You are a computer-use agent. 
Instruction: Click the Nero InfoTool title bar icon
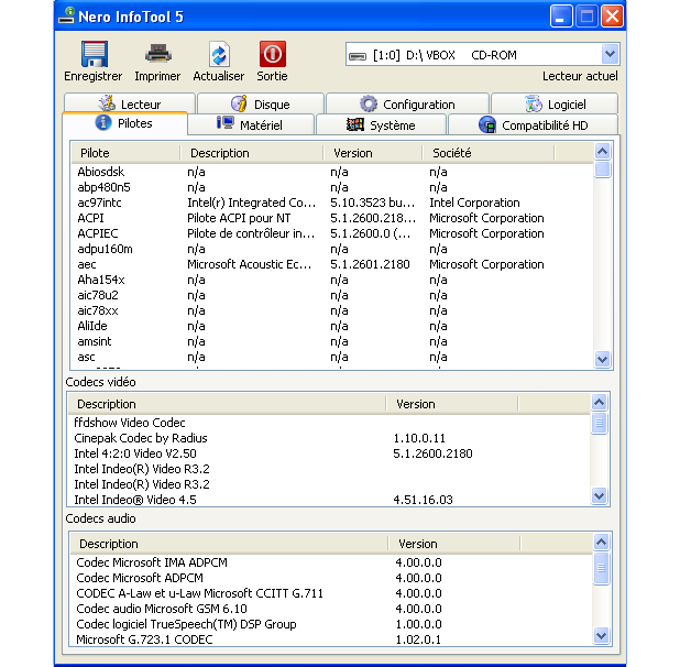(x=66, y=16)
